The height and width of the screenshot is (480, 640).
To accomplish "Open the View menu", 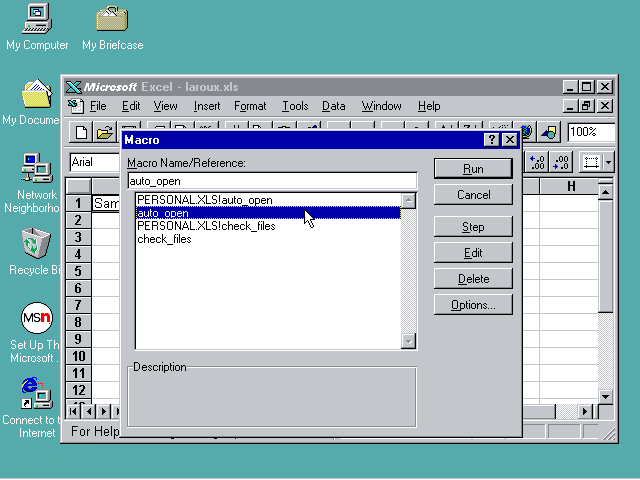I will click(x=165, y=106).
